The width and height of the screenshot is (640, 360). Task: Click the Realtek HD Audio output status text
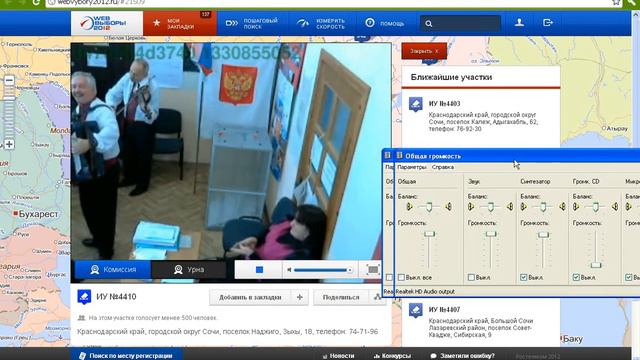424,291
